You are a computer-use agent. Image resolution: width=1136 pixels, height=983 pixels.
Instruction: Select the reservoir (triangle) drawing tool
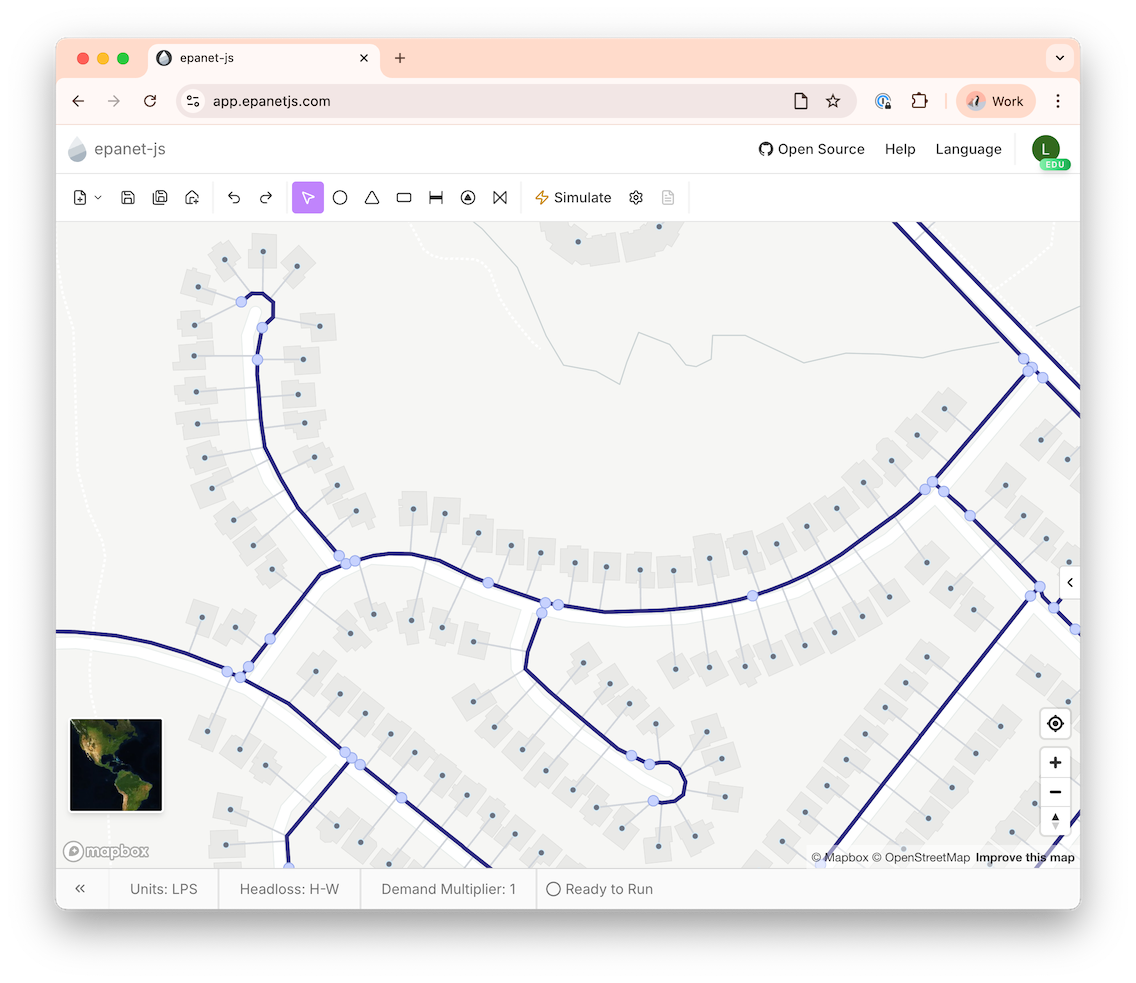(x=372, y=198)
